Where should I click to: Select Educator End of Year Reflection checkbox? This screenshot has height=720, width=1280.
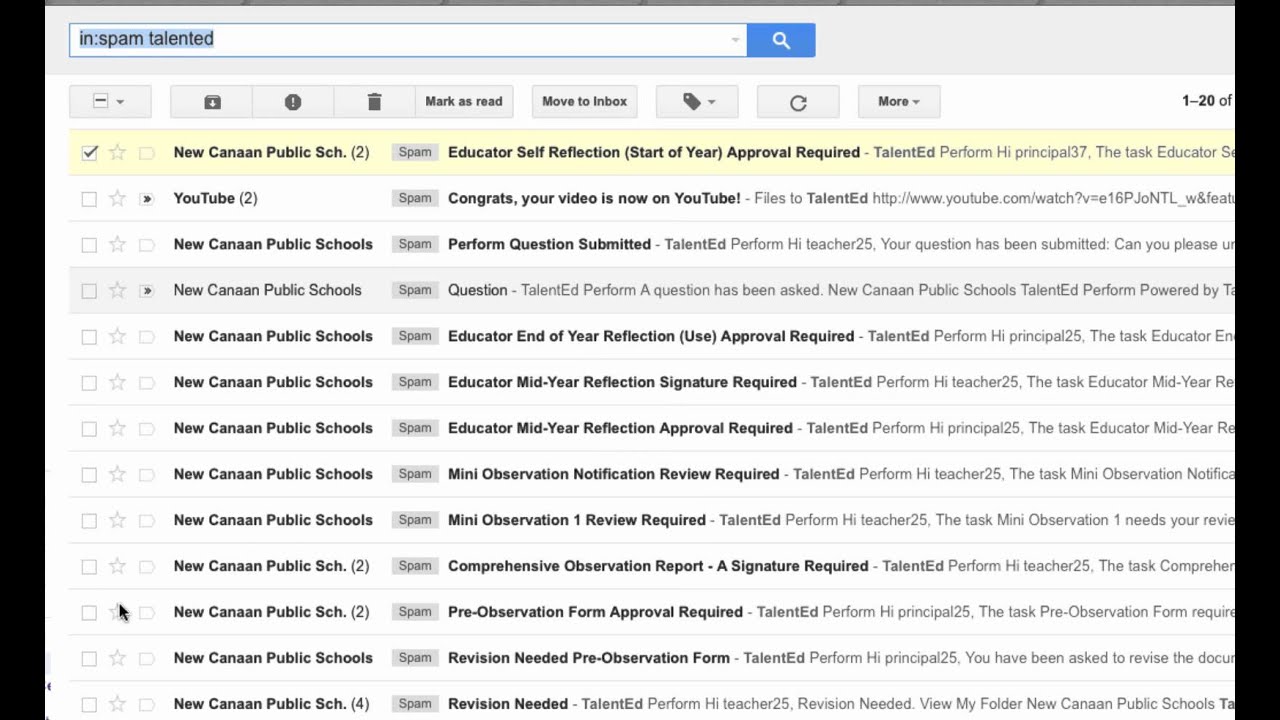(89, 336)
